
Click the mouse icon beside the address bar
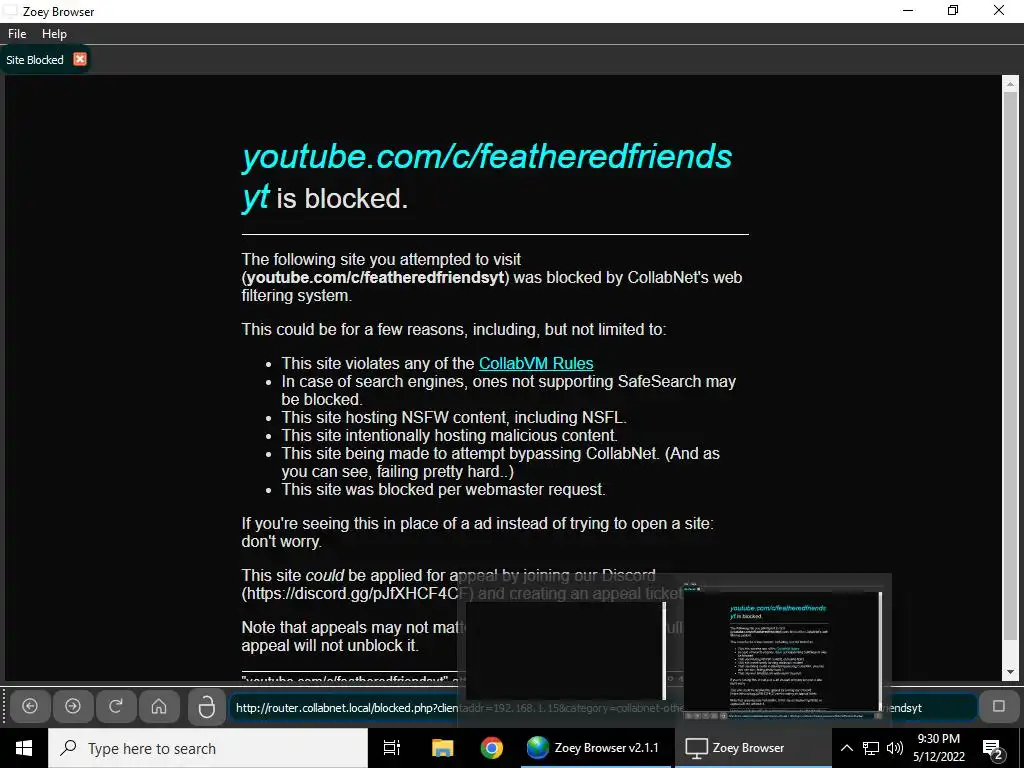[206, 707]
